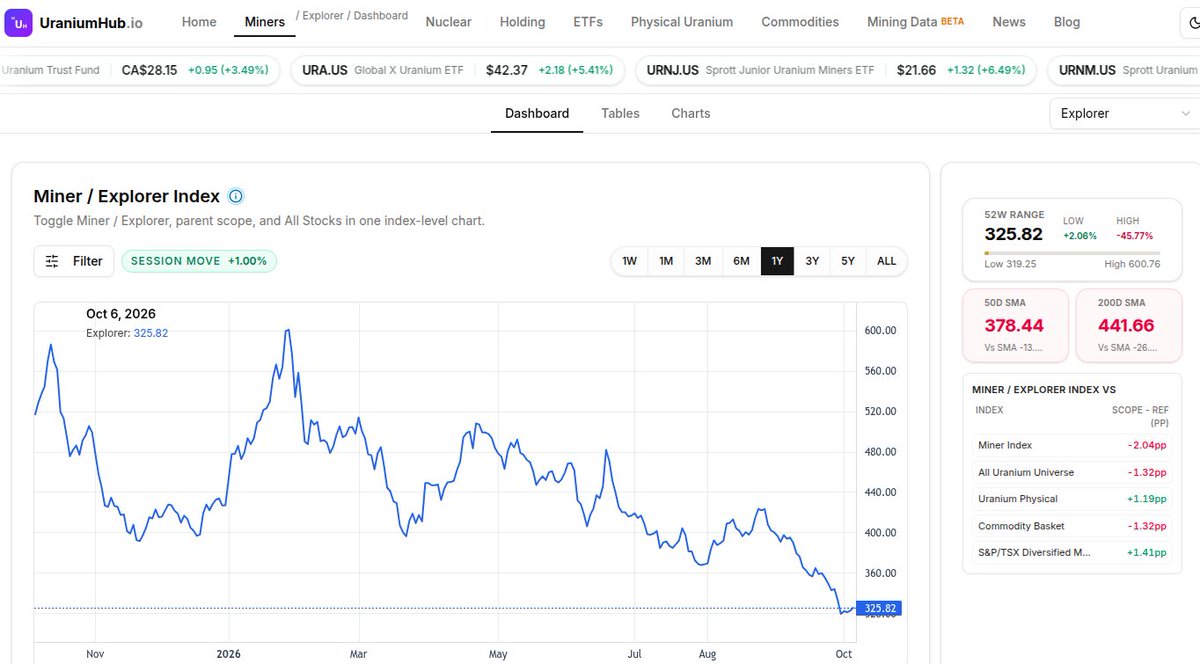Select the ALL time range
This screenshot has height=664, width=1200.
(x=887, y=261)
